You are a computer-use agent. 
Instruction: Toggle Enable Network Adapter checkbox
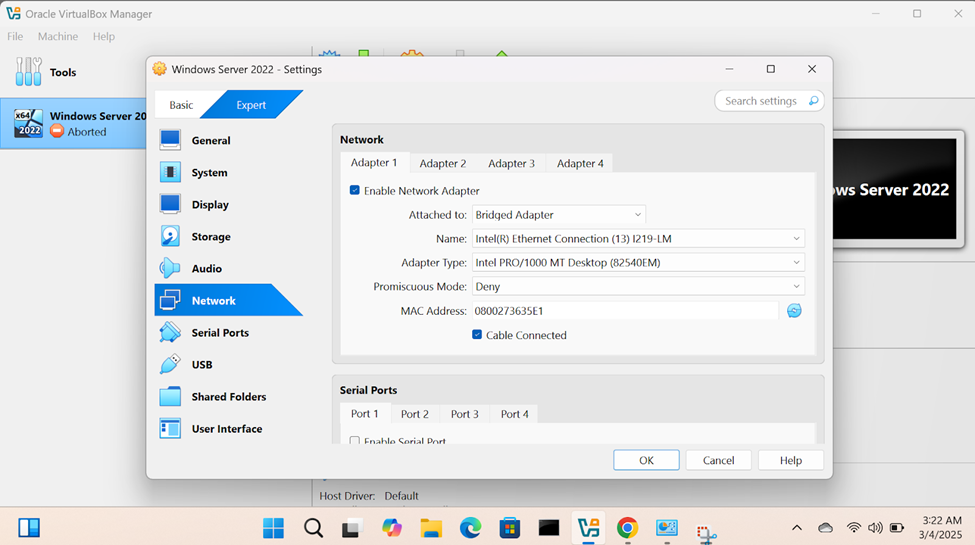[x=354, y=190]
